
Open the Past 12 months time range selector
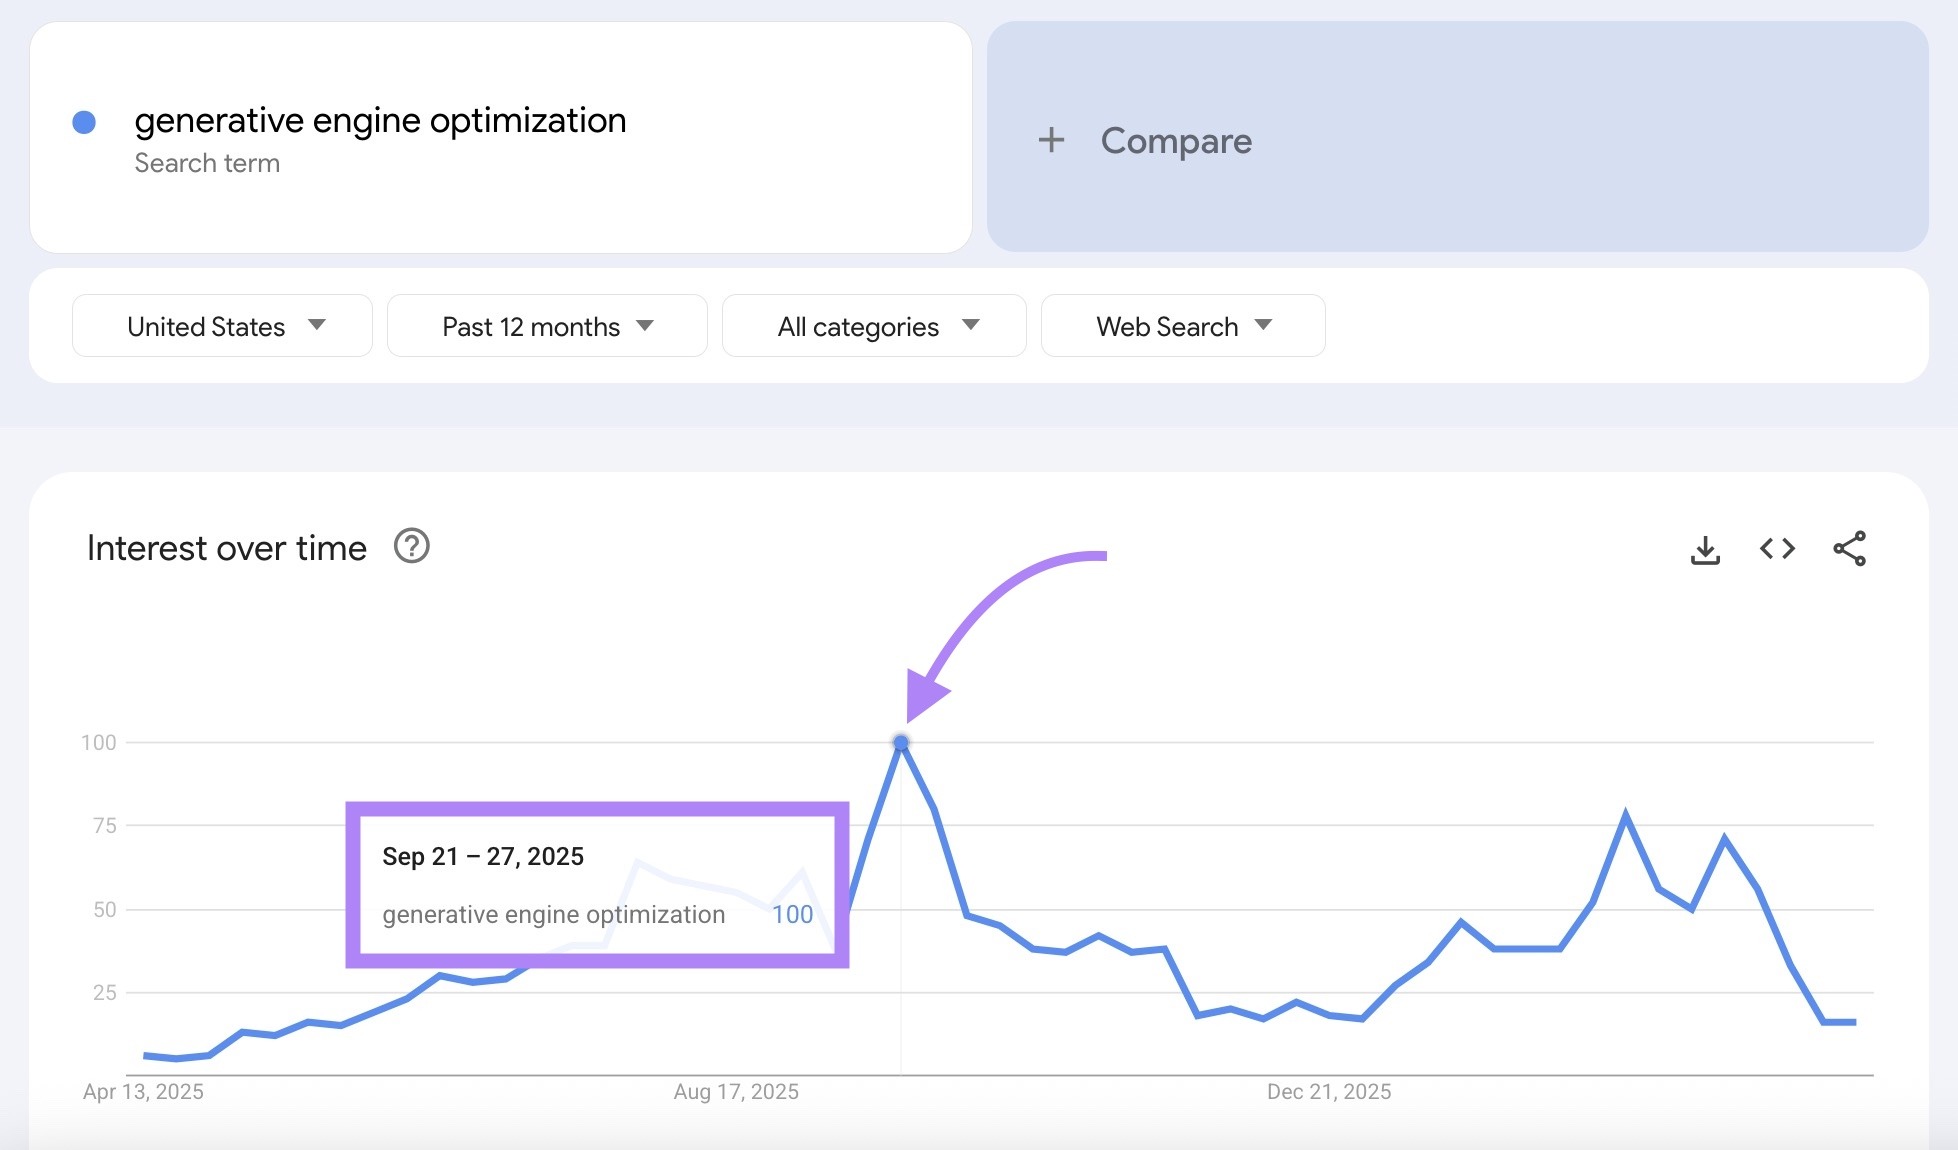546,325
